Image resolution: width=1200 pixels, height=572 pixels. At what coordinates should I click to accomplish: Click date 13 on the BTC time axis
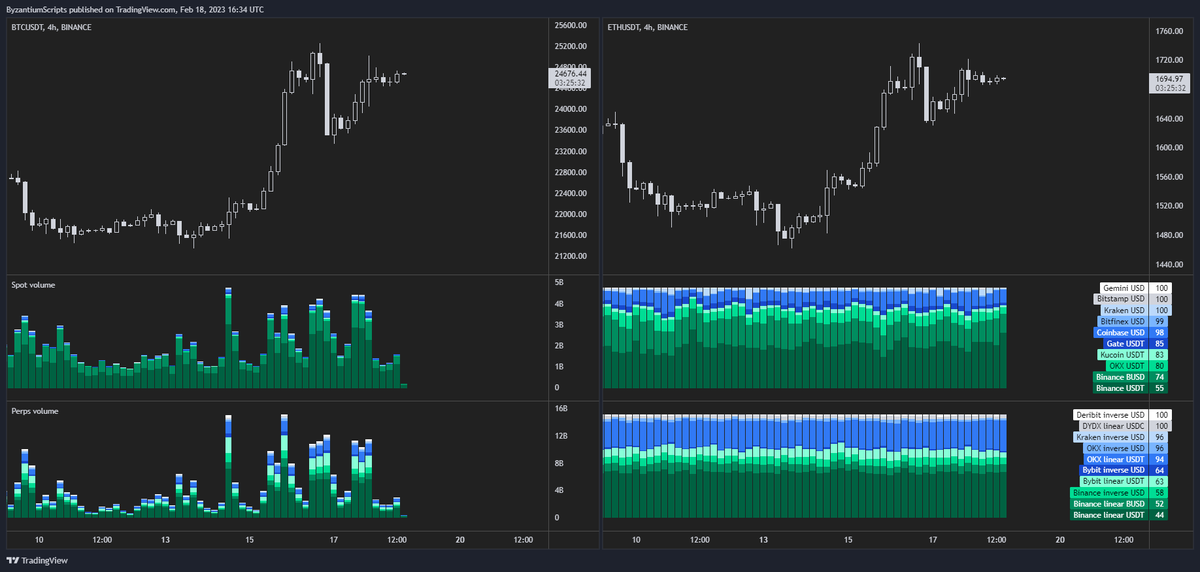click(167, 540)
